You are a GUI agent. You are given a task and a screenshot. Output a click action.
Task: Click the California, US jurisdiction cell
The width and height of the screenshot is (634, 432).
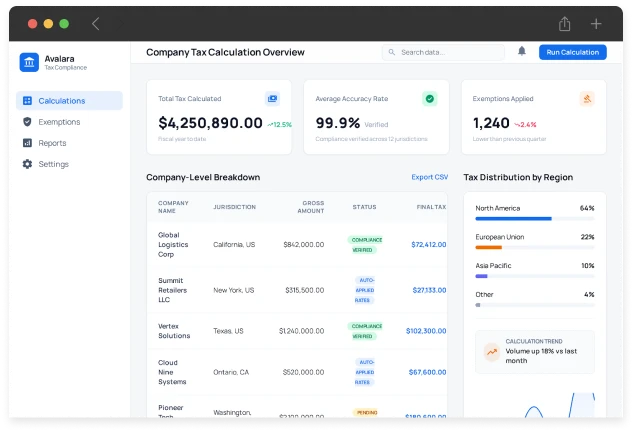tap(234, 244)
